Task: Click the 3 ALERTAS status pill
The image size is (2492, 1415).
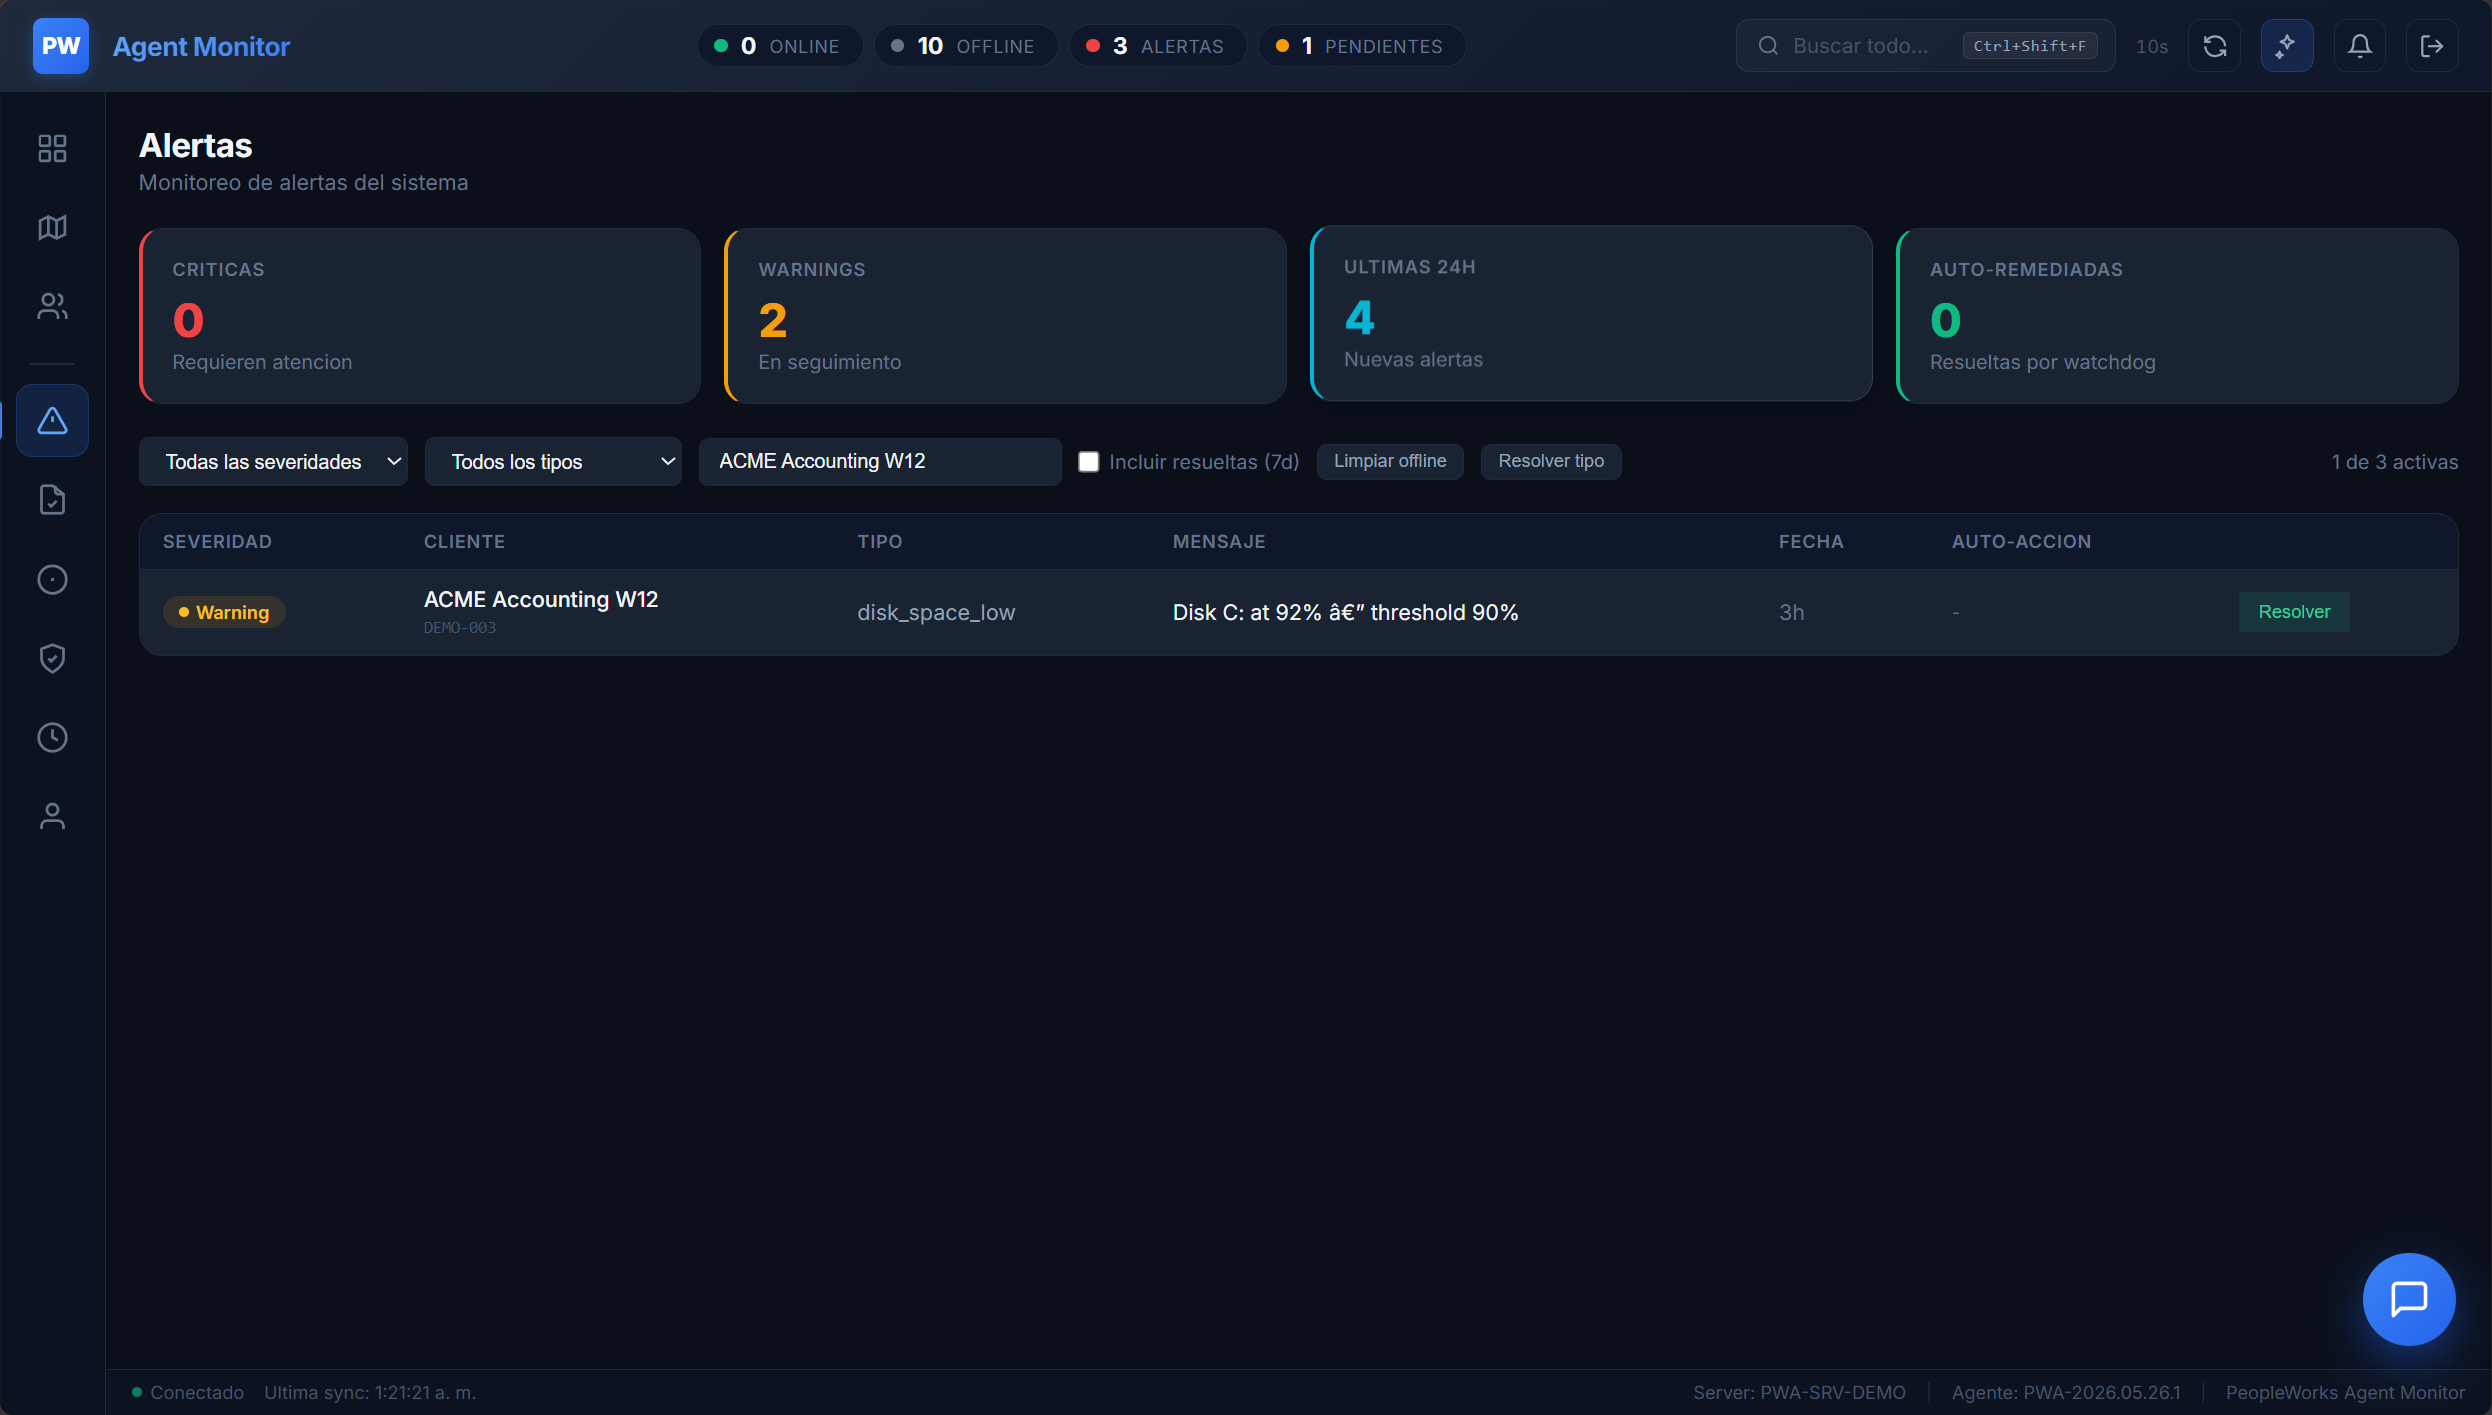Action: tap(1157, 46)
